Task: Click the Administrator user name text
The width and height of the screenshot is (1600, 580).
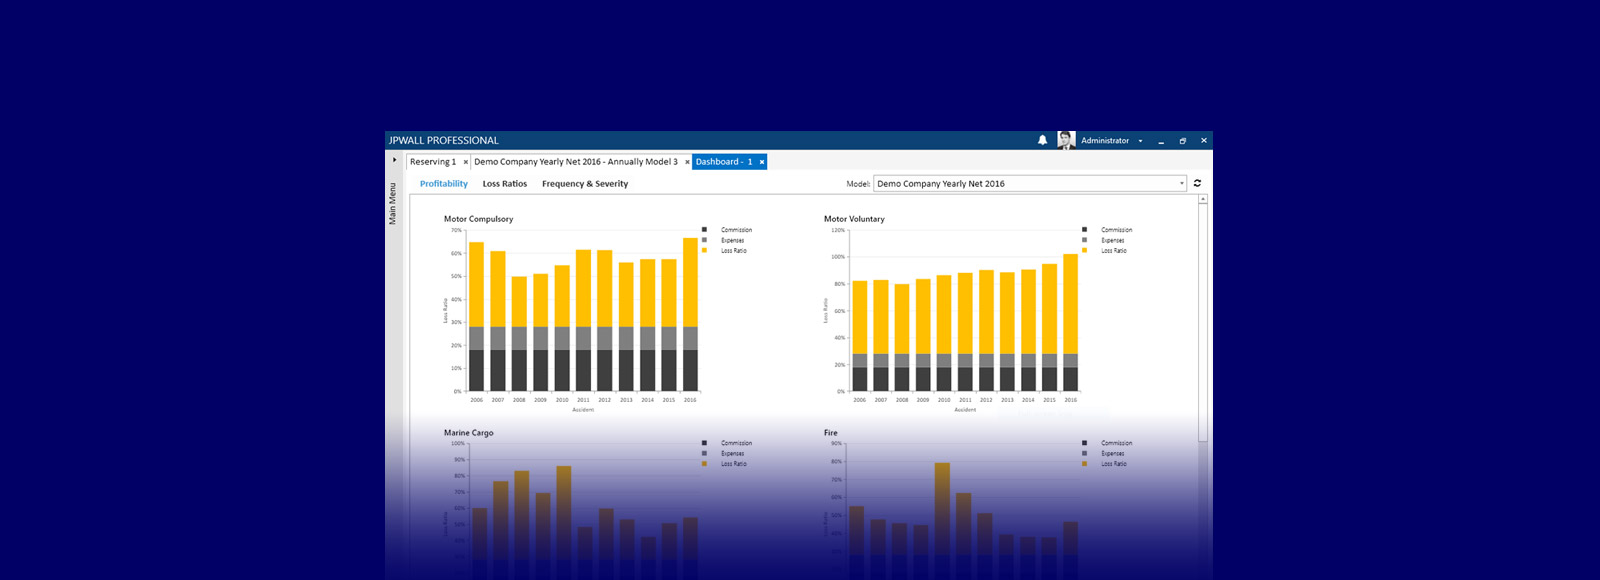Action: pos(1105,141)
